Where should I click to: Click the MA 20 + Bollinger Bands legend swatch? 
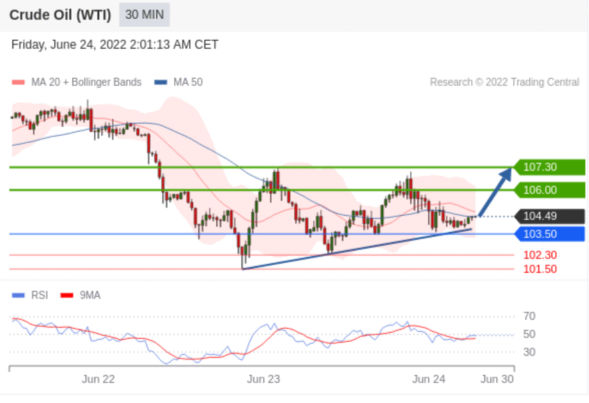18,82
